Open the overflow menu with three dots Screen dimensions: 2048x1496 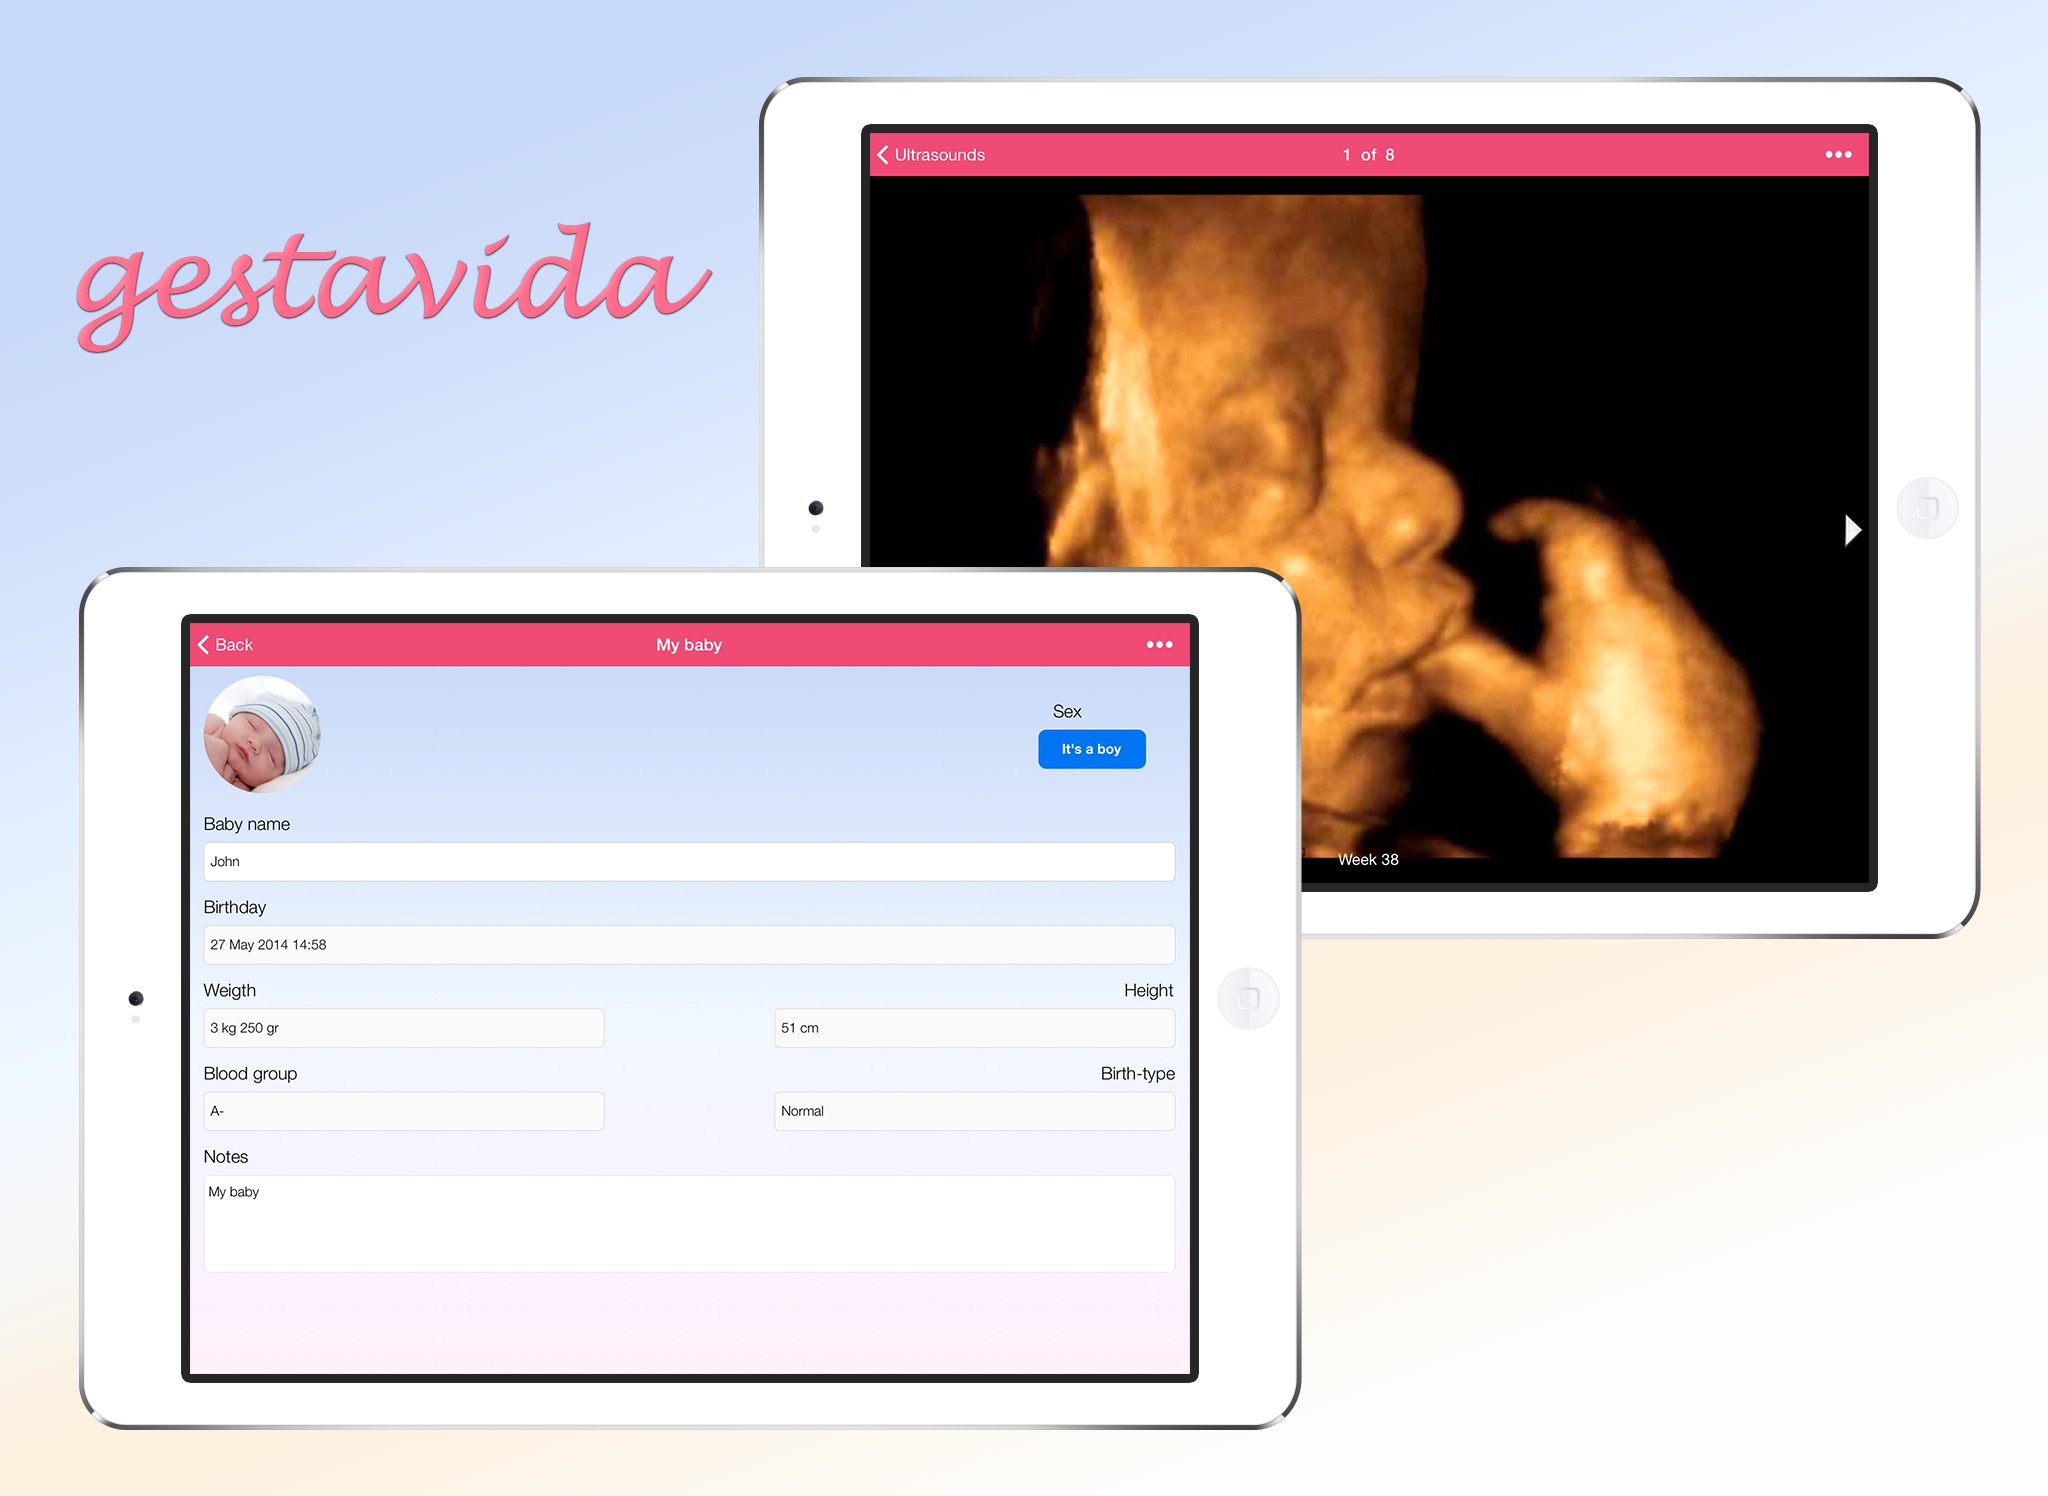[1161, 644]
